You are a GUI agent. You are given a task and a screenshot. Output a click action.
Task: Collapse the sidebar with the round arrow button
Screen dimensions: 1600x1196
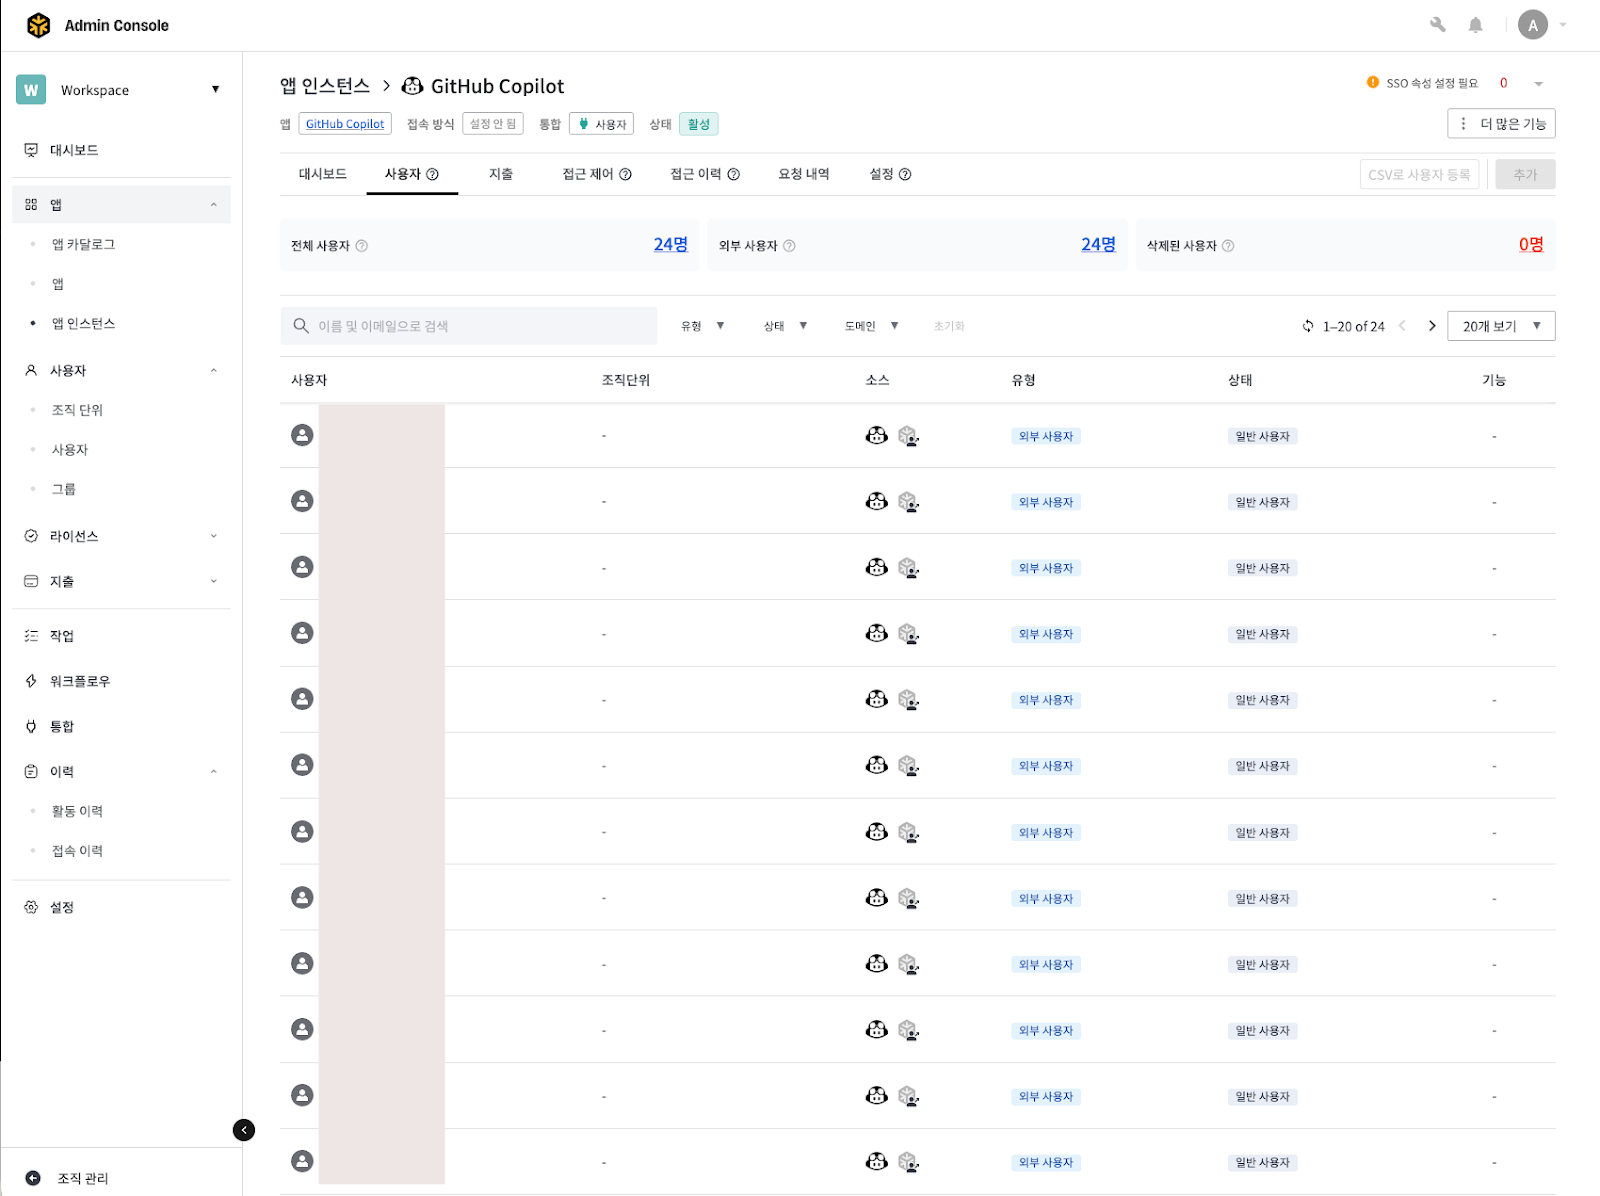(243, 1130)
